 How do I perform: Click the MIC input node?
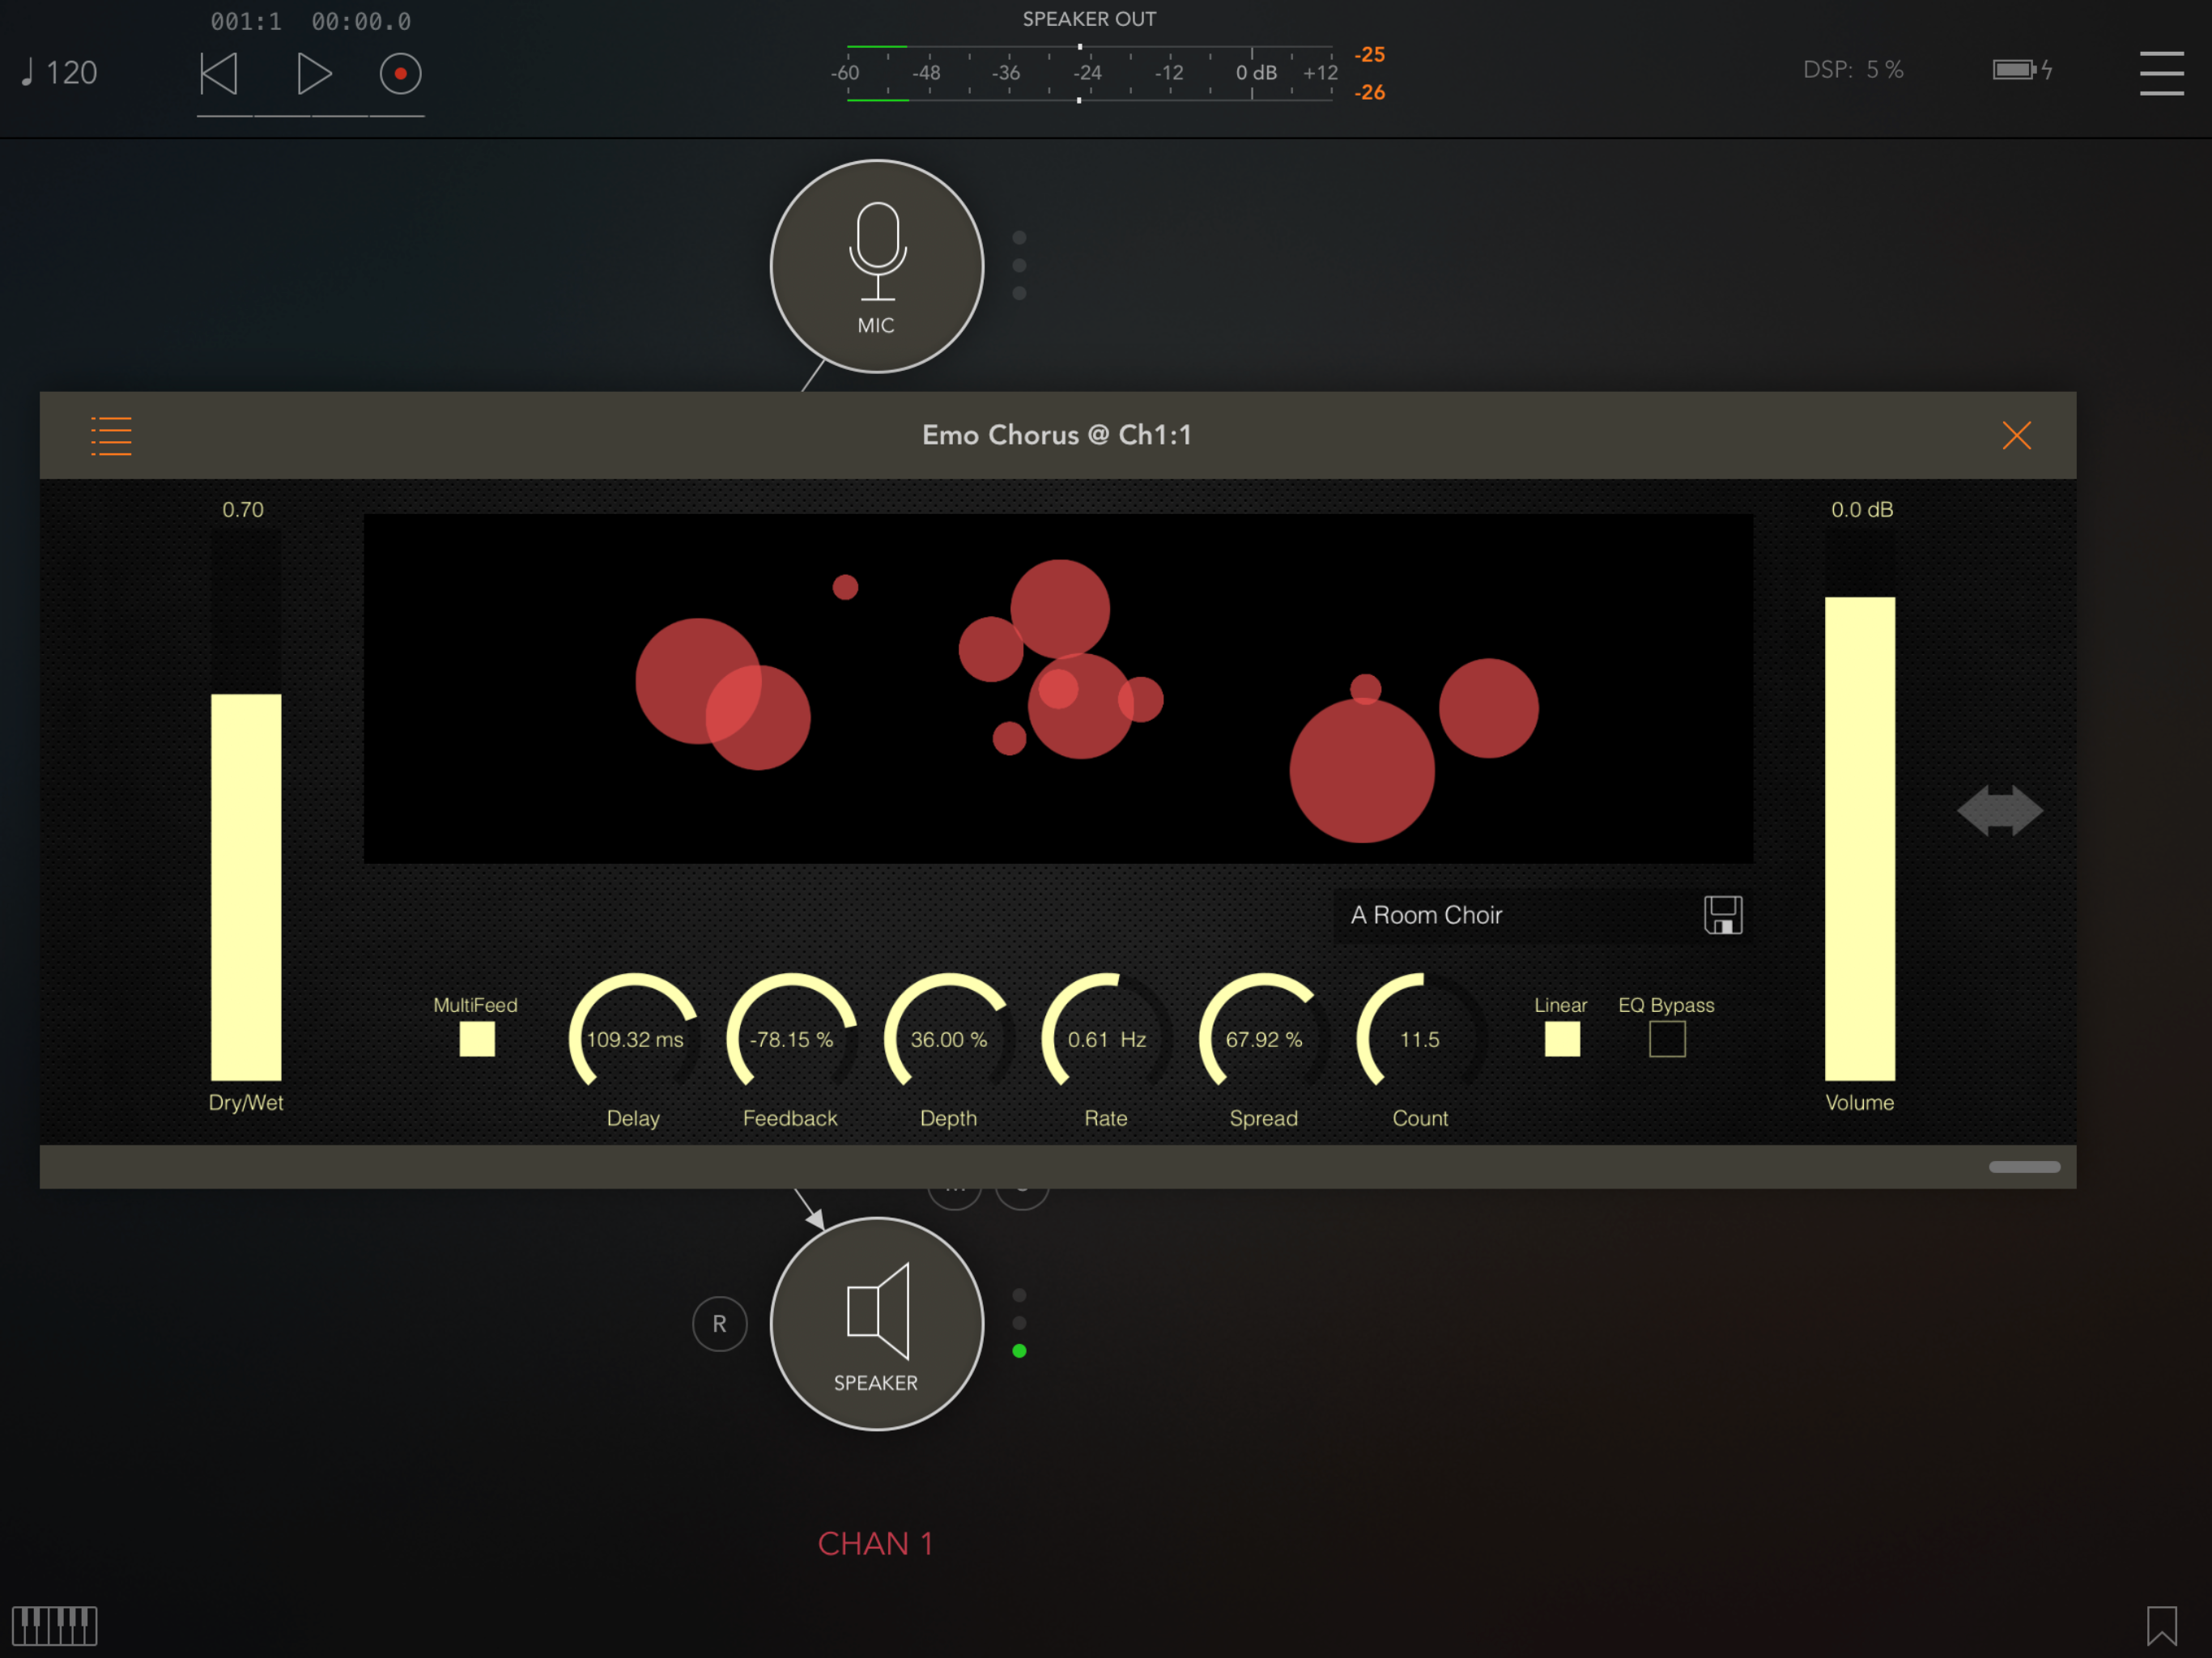876,266
